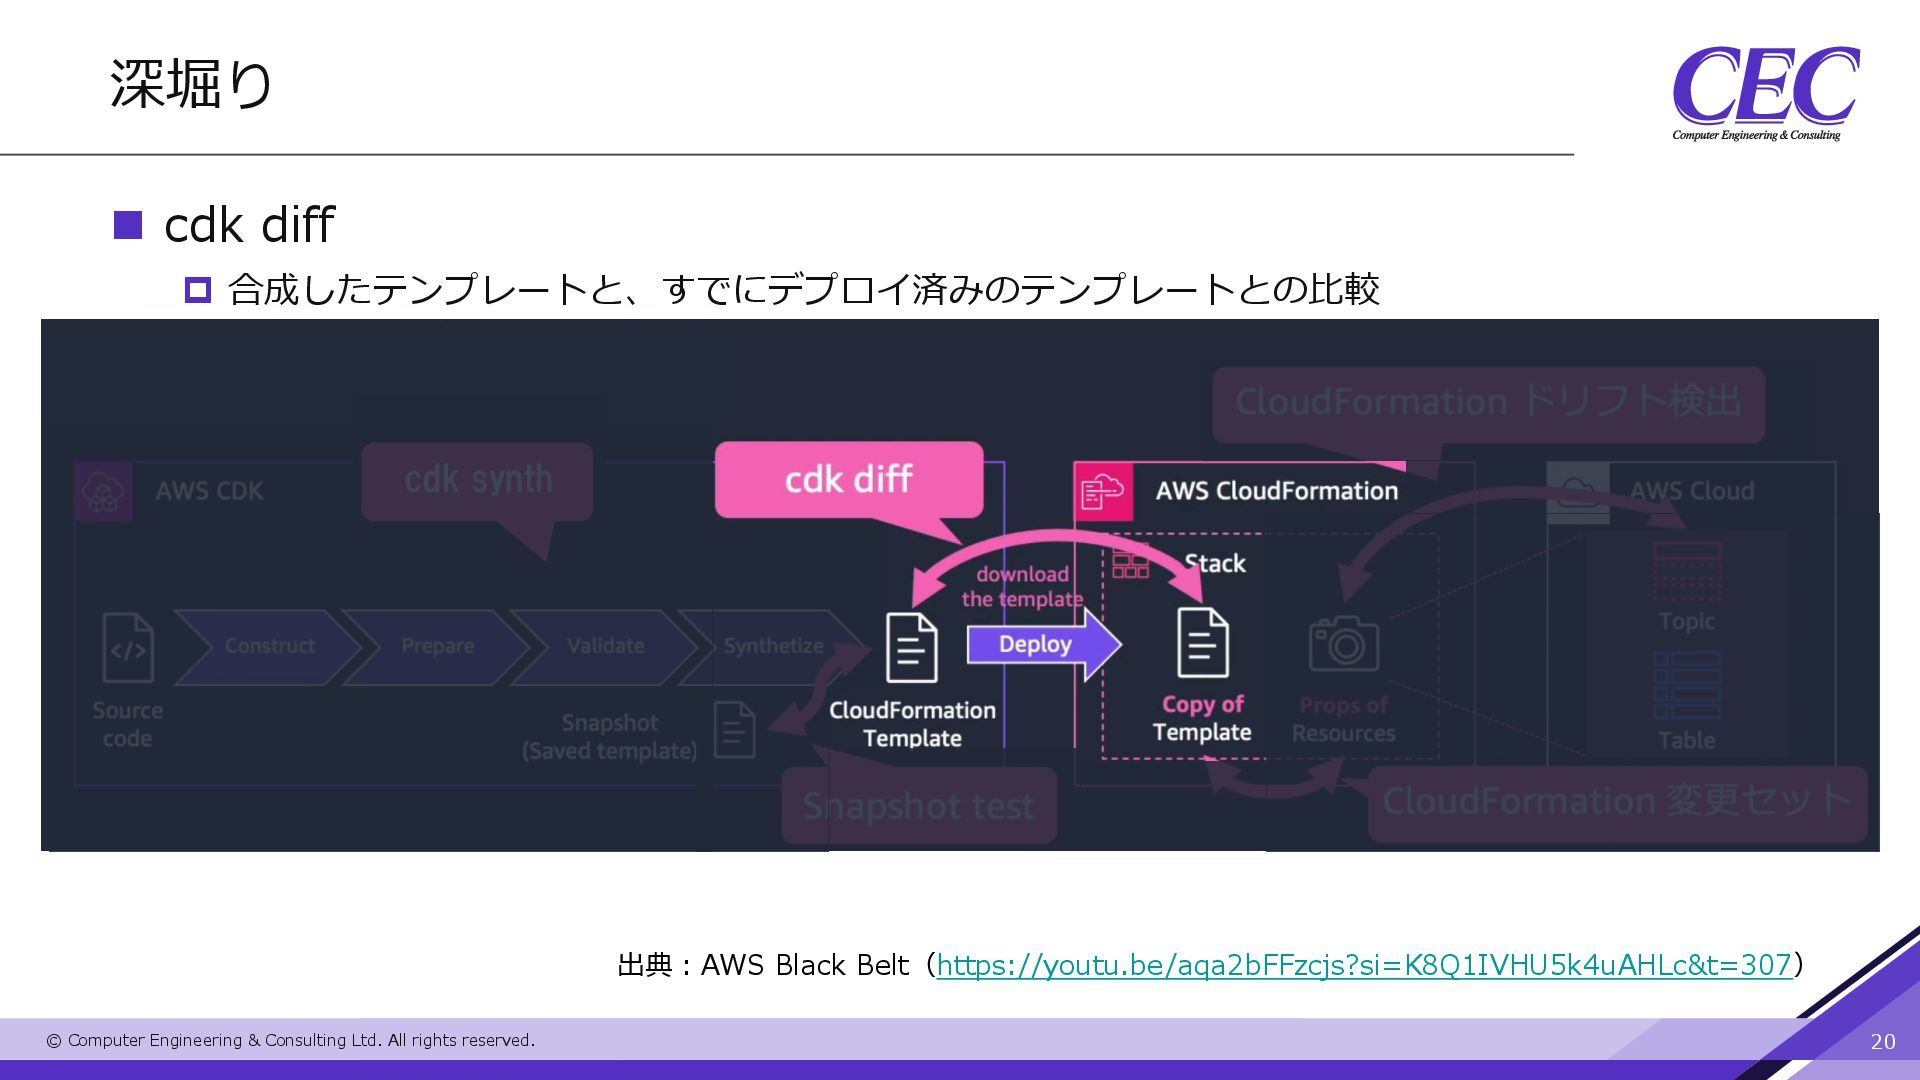
Task: Click the Snapshot test callout label
Action: tap(918, 806)
